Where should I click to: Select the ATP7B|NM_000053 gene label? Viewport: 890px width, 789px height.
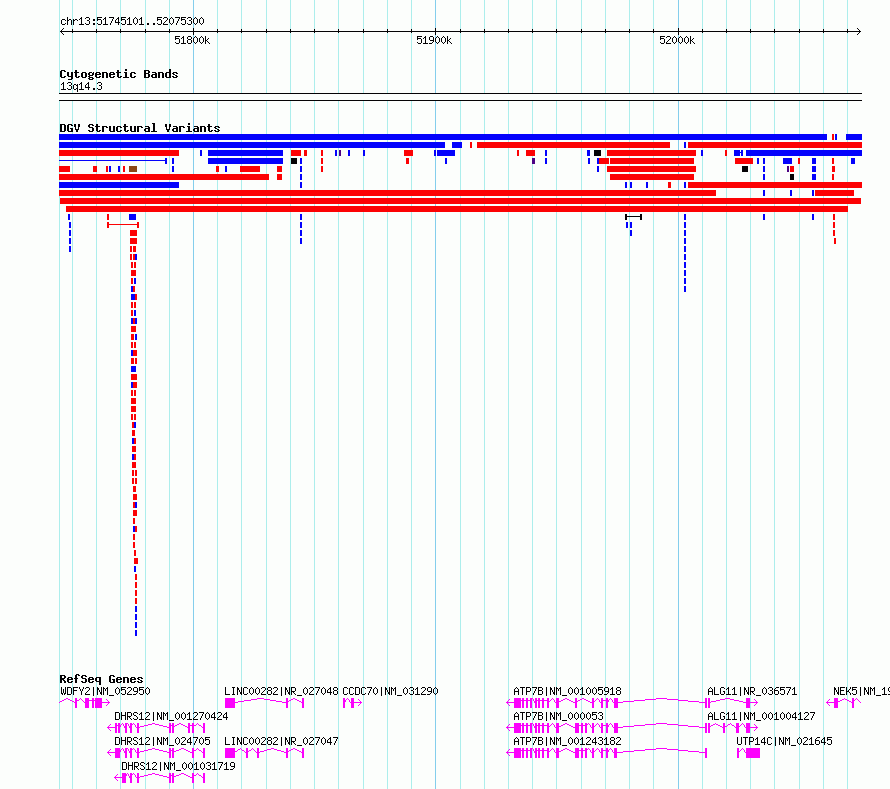[x=559, y=716]
